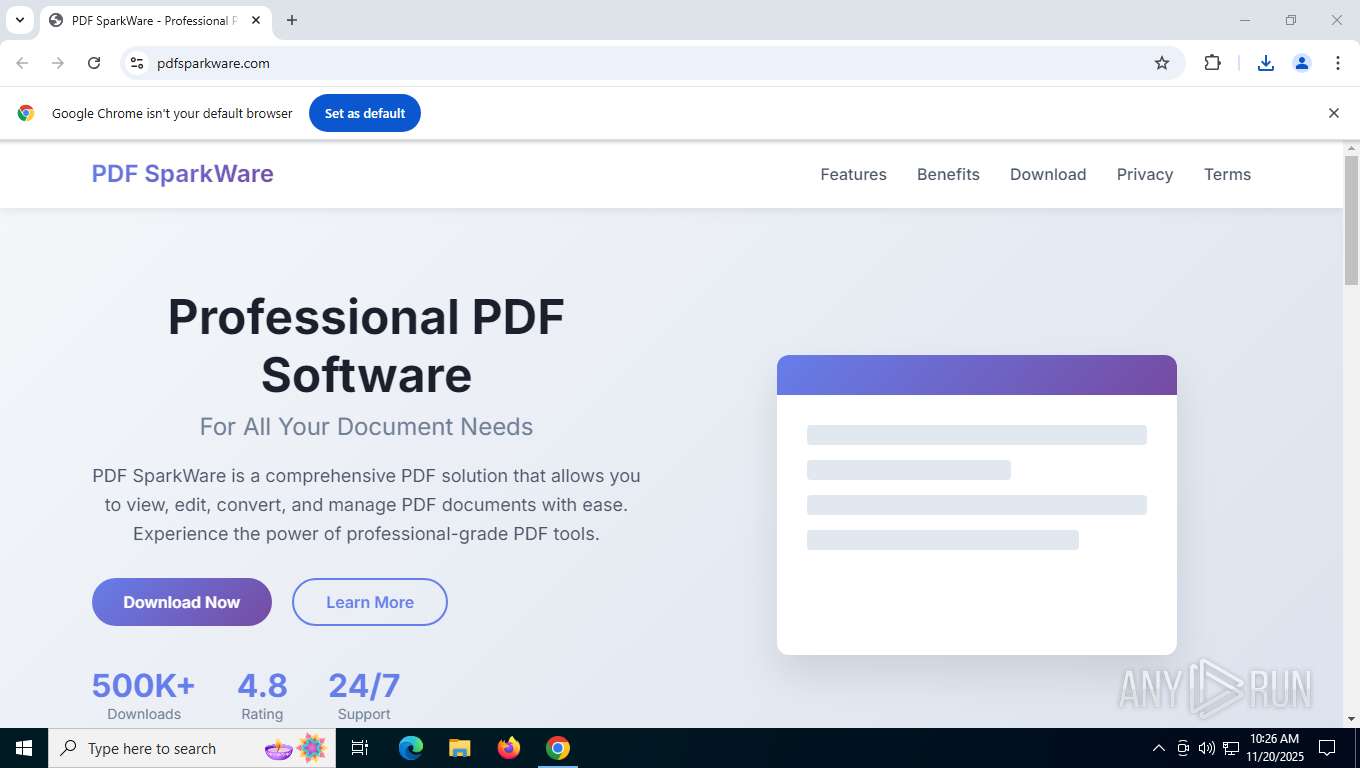Click the For All Your Document Needs subtitle
Screen dimensions: 1360x768
coord(366,427)
